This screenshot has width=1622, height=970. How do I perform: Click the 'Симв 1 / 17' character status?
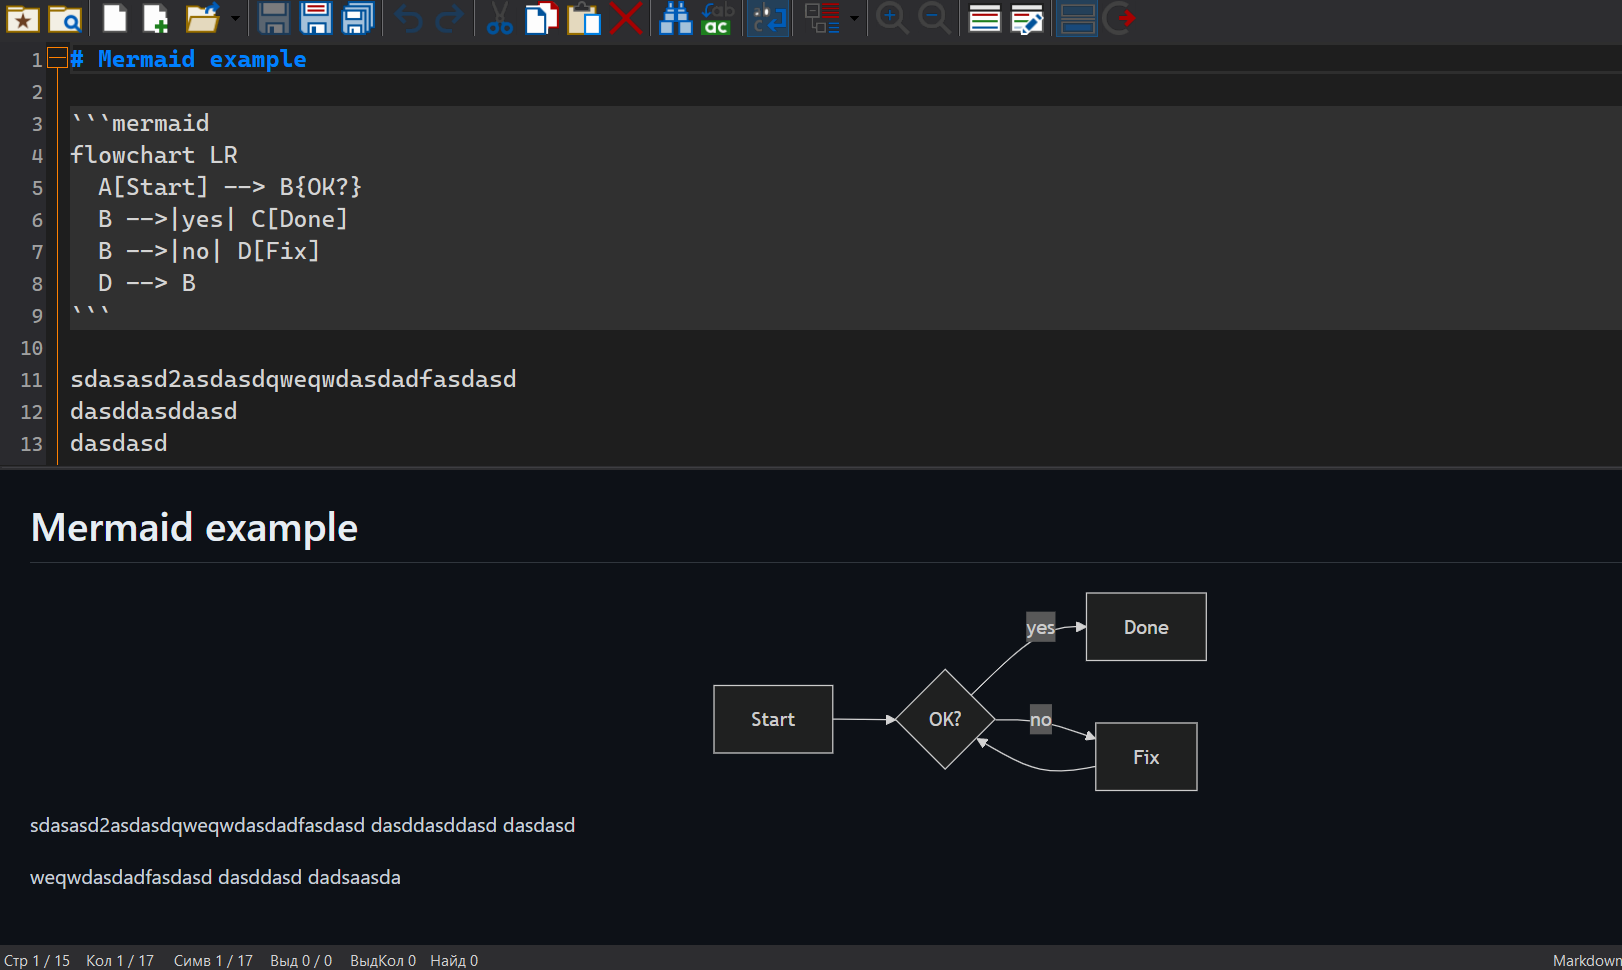click(x=213, y=960)
